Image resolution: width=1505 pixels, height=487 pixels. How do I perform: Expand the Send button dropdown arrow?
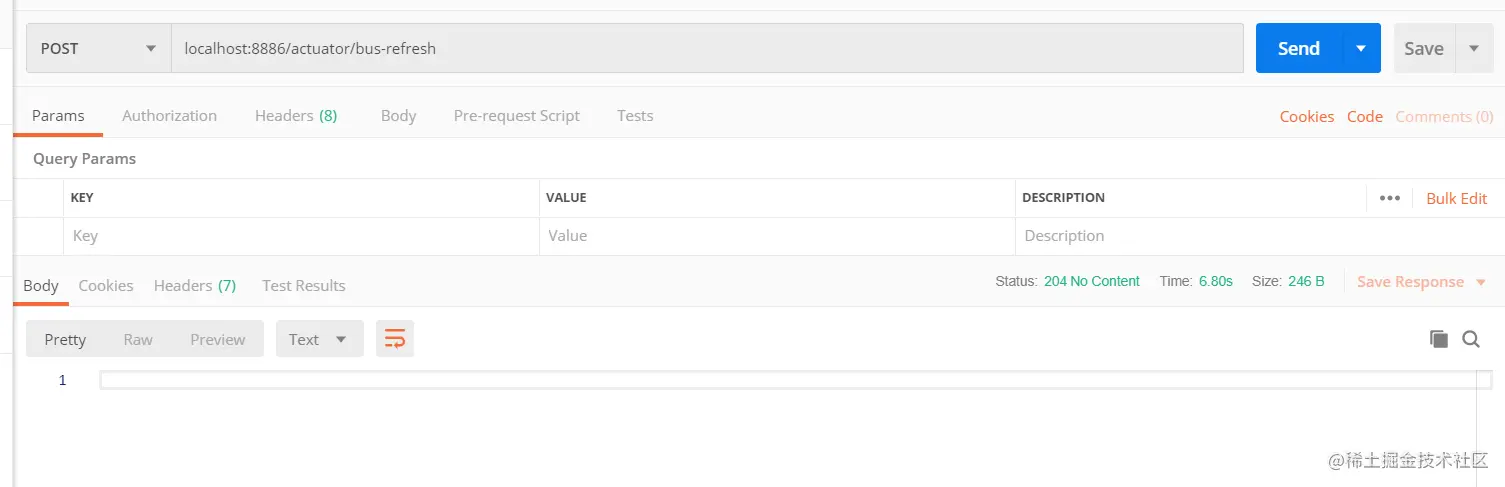pos(1361,48)
